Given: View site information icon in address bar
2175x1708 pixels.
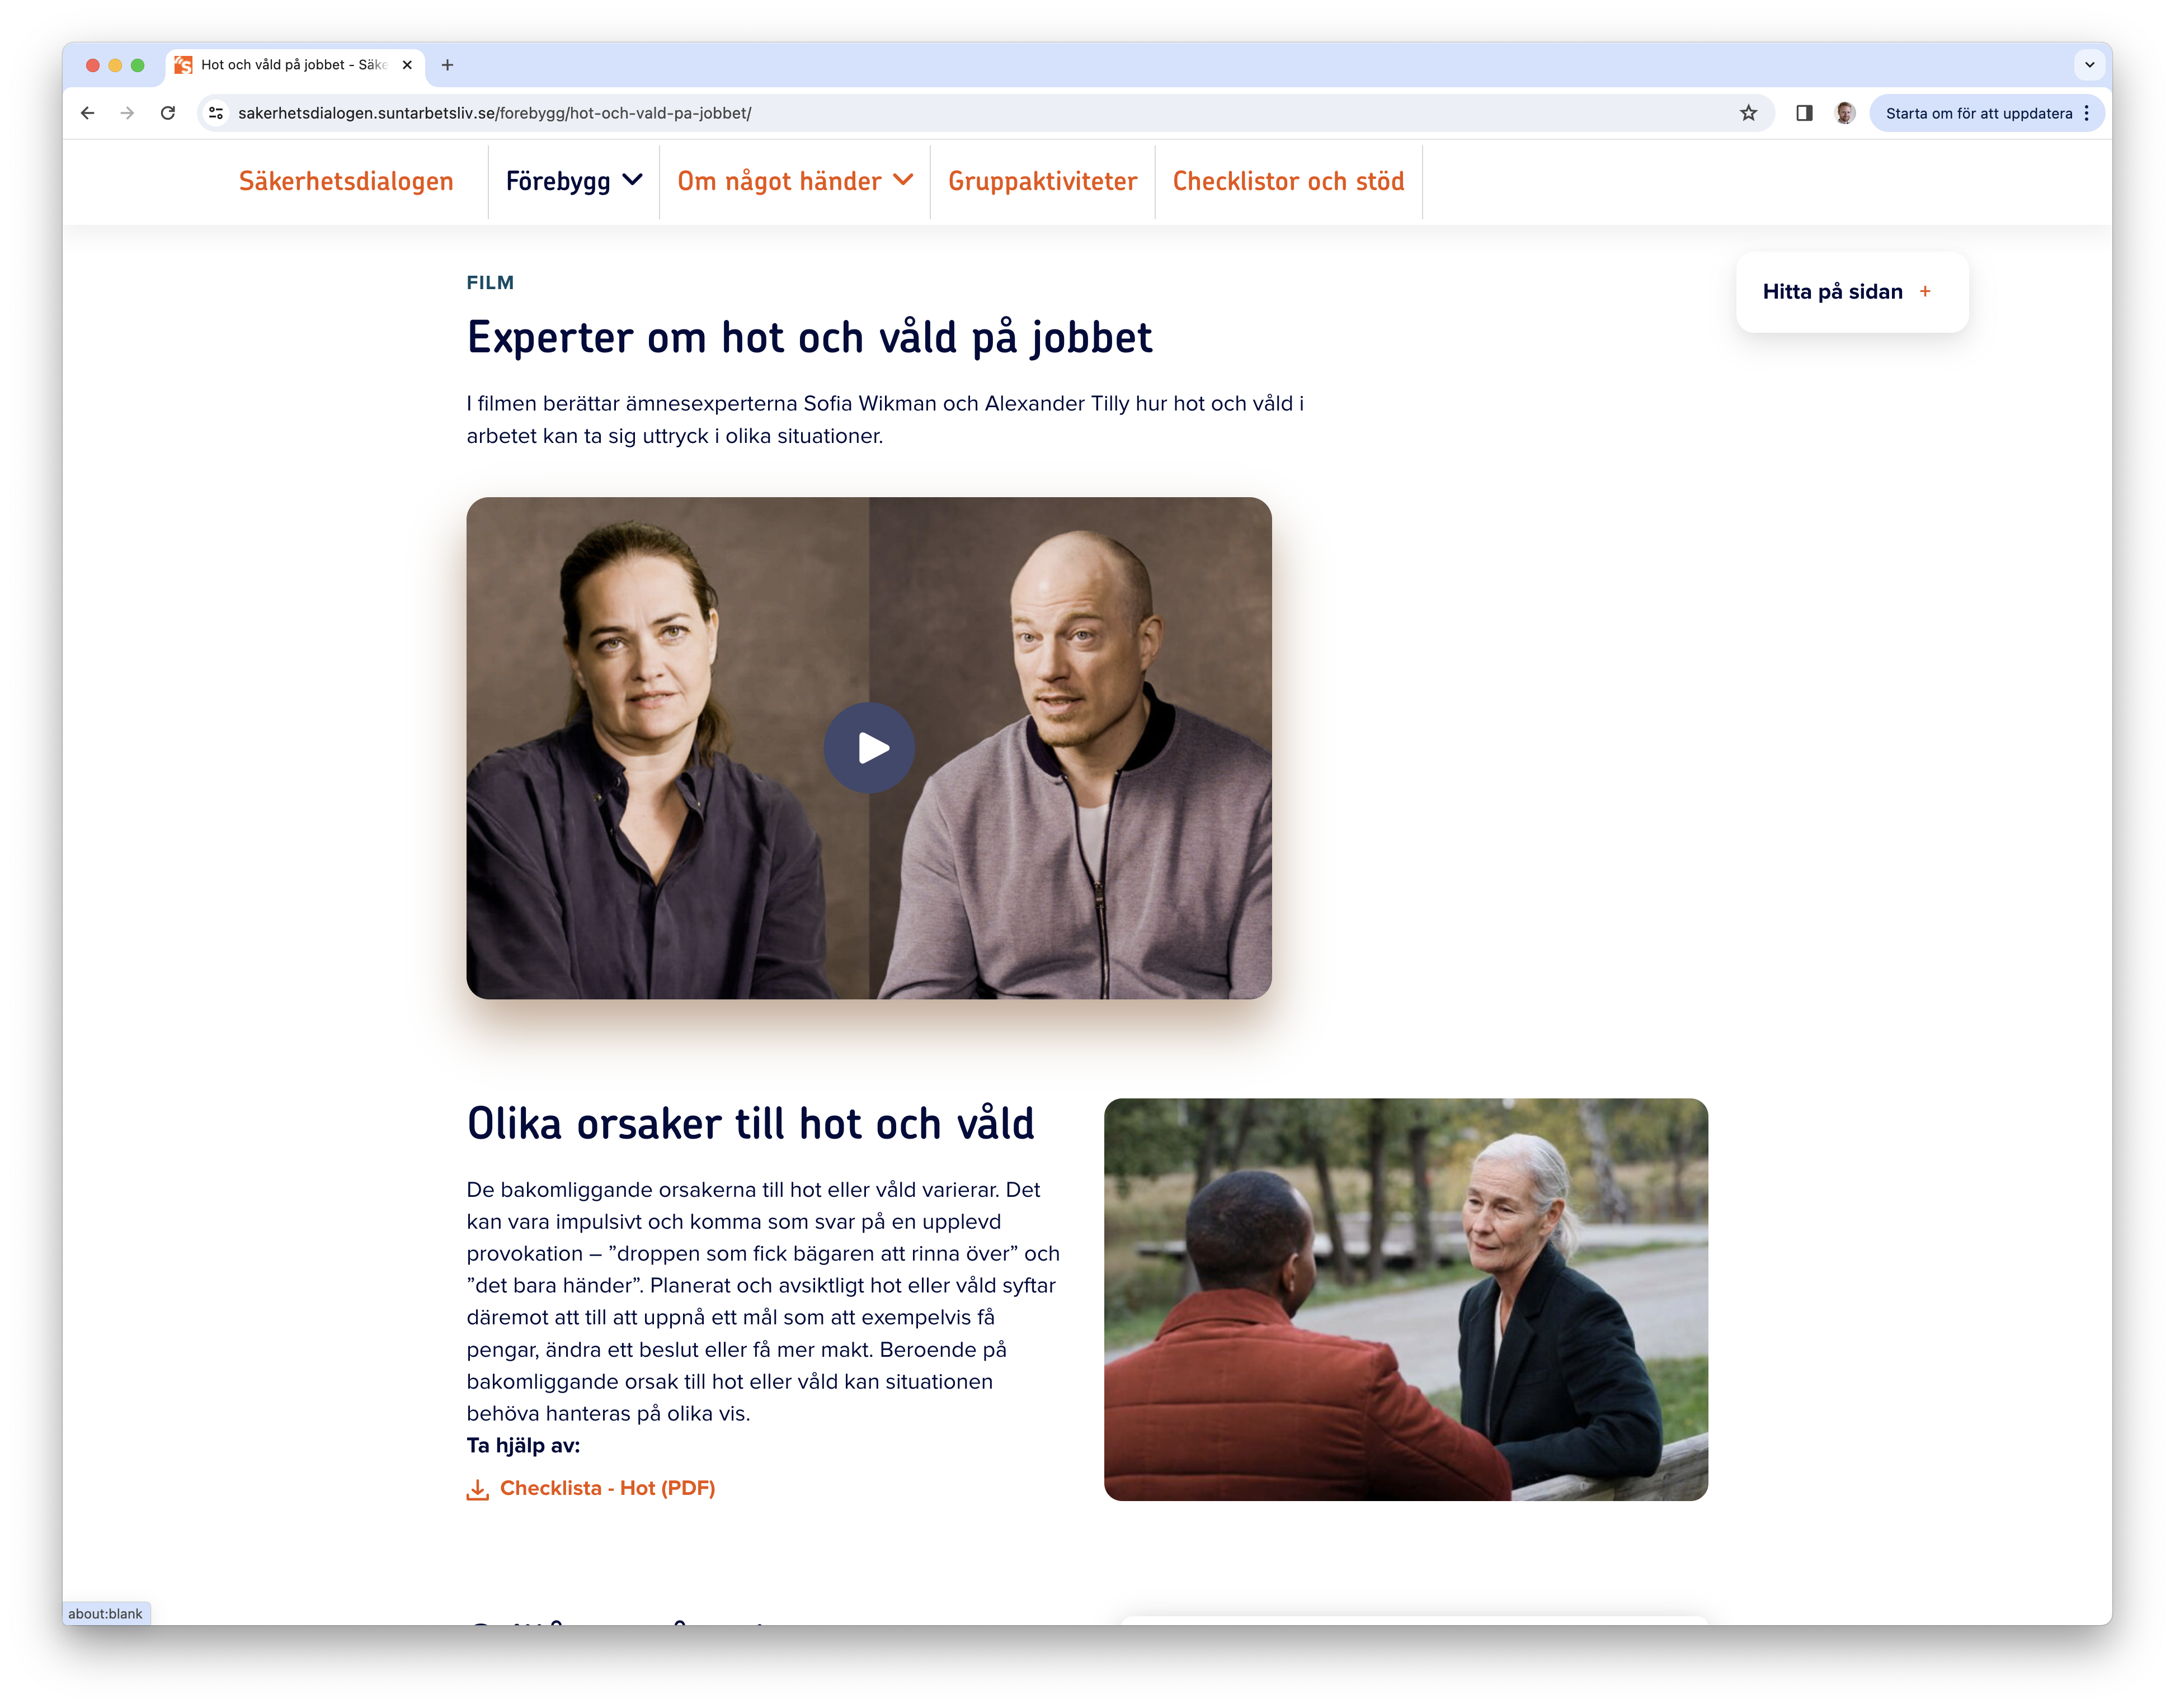Looking at the screenshot, I should click(216, 113).
